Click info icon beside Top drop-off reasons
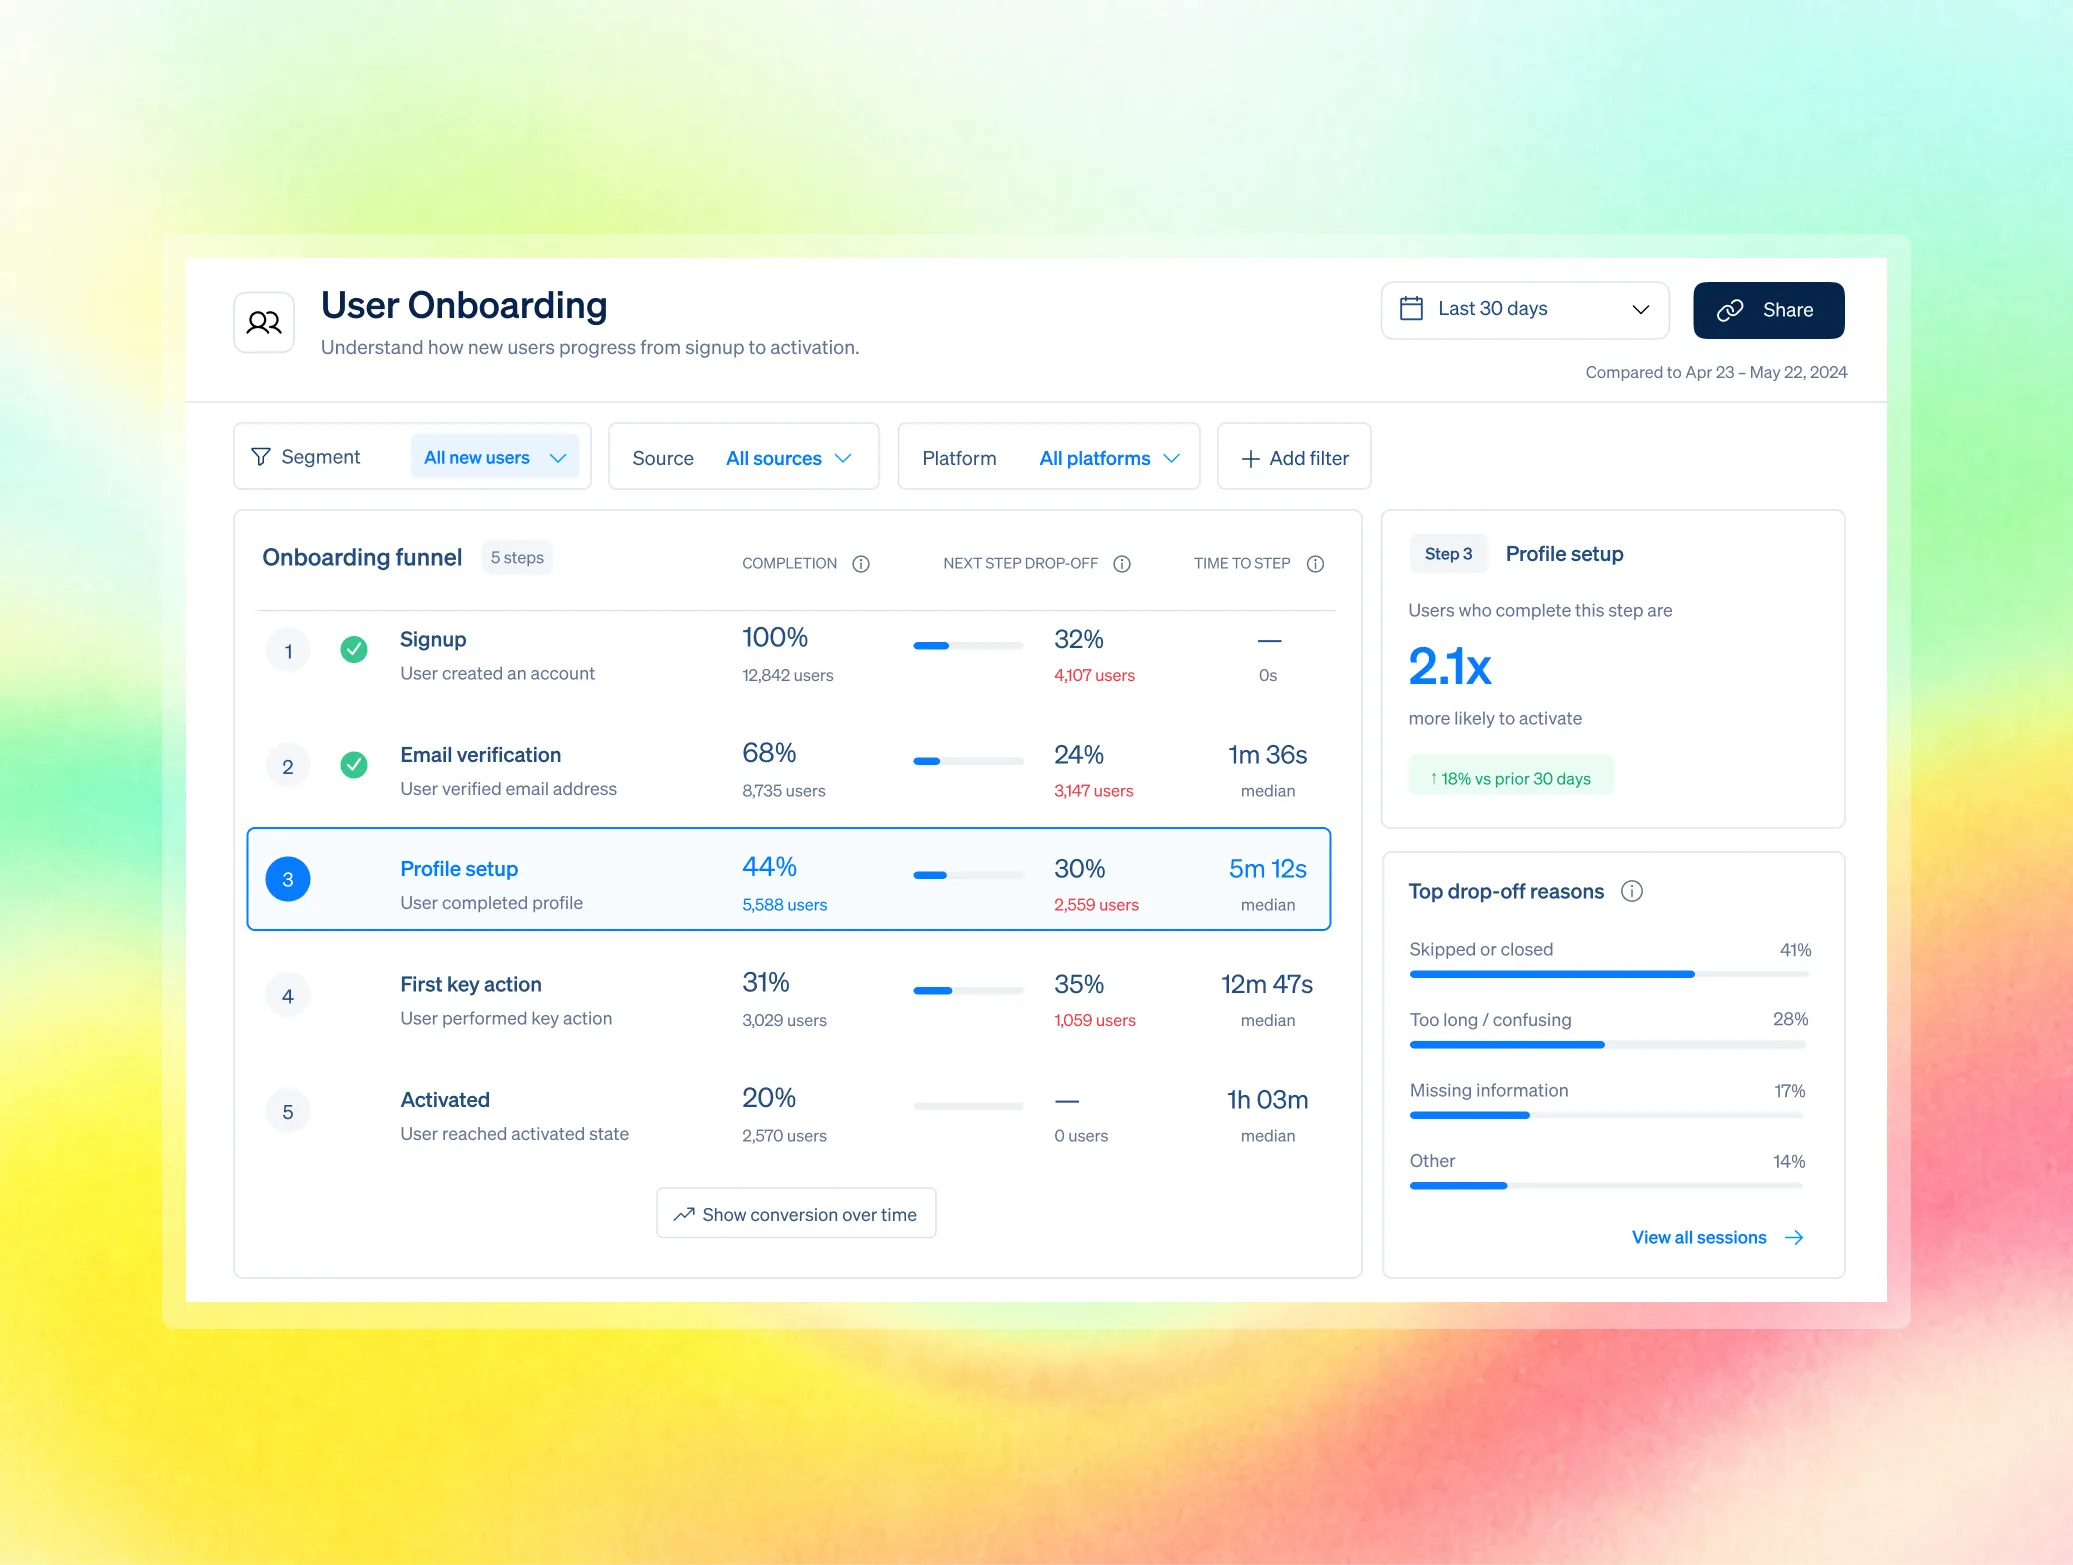2073x1565 pixels. [x=1632, y=891]
